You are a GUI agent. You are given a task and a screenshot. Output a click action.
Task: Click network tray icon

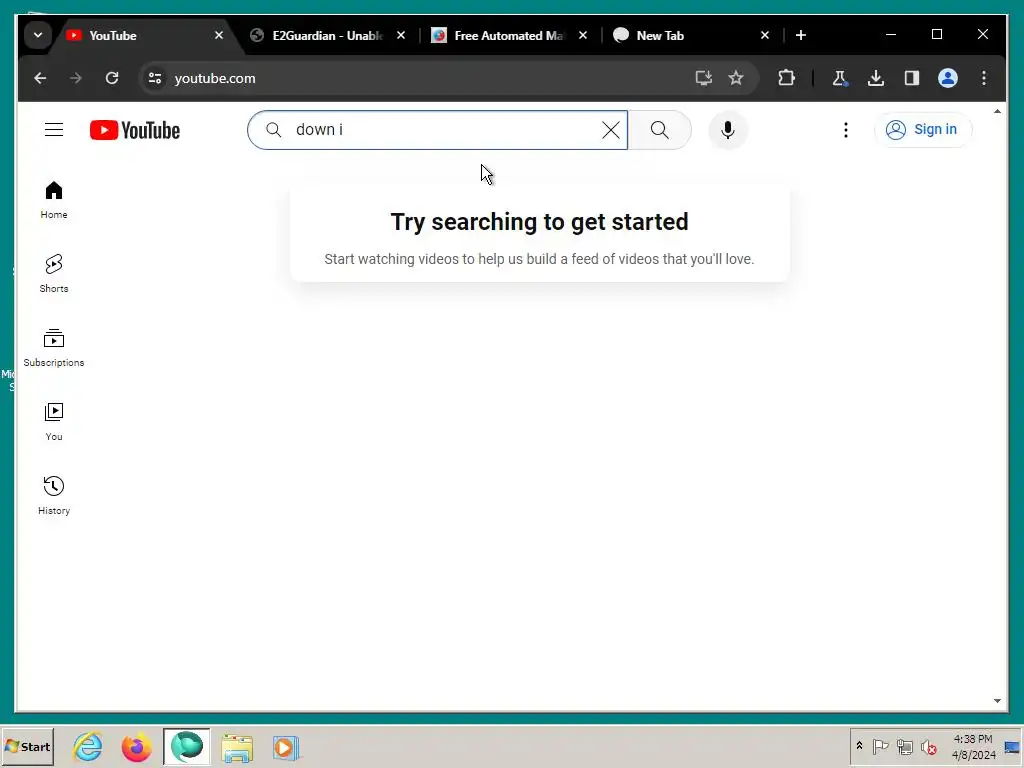[x=904, y=746]
